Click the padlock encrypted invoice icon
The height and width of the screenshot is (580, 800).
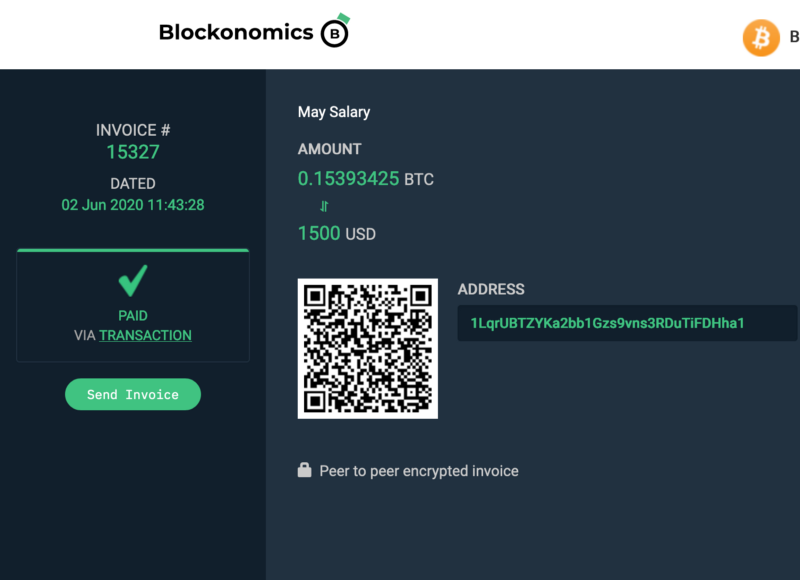(x=305, y=470)
